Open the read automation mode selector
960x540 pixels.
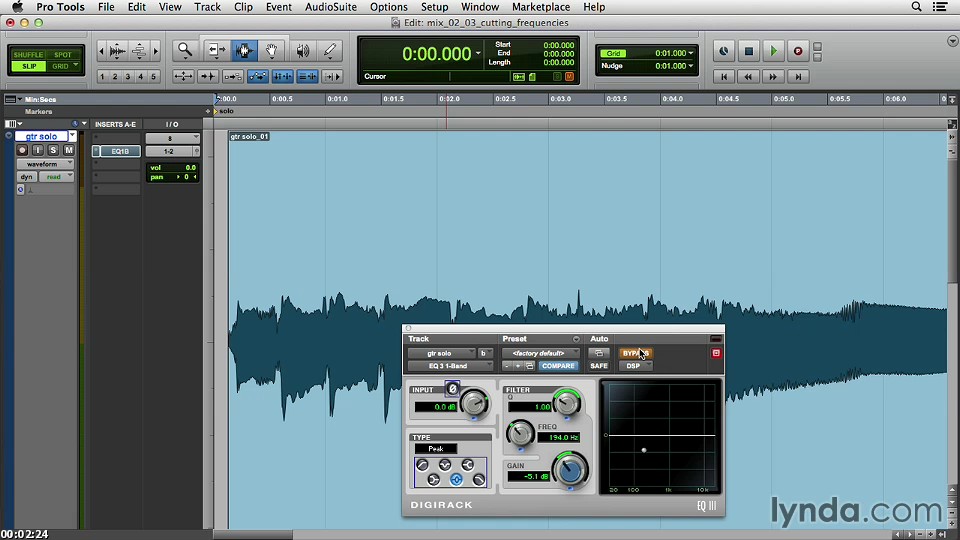[56, 177]
